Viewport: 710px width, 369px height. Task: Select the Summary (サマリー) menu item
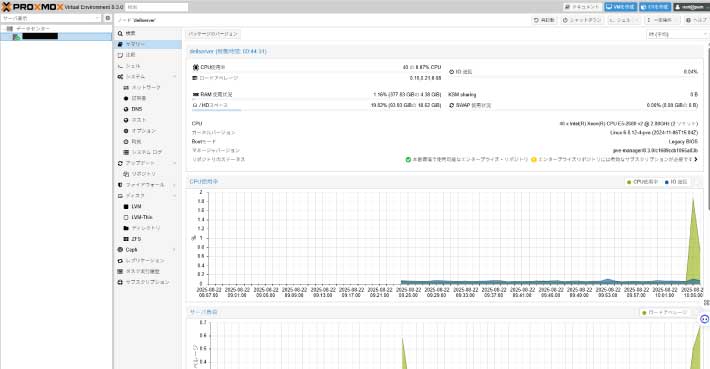[148, 44]
